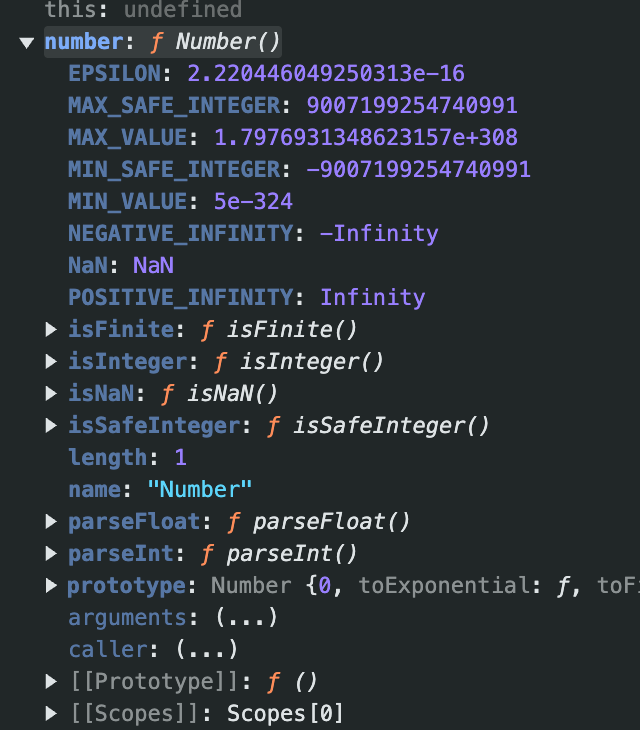
Task: Select the EPSILON property row
Action: [266, 74]
